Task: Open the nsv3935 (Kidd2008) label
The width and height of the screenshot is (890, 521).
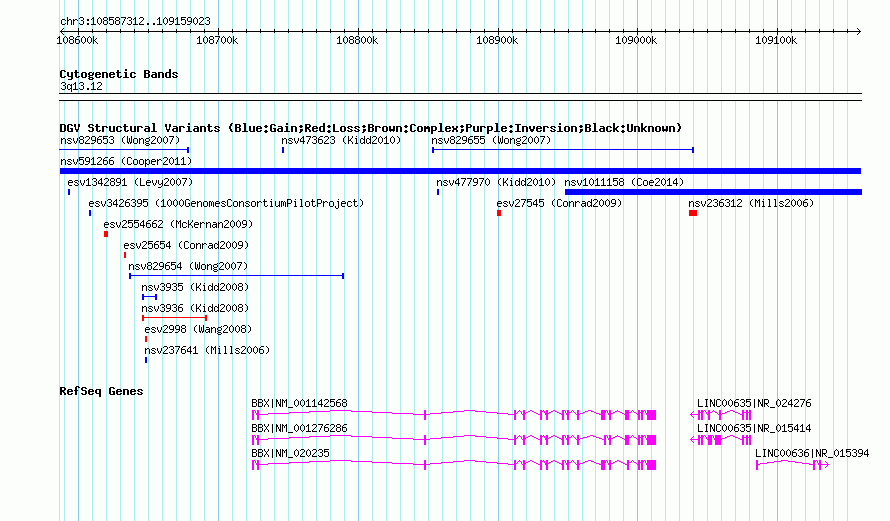Action: click(195, 287)
